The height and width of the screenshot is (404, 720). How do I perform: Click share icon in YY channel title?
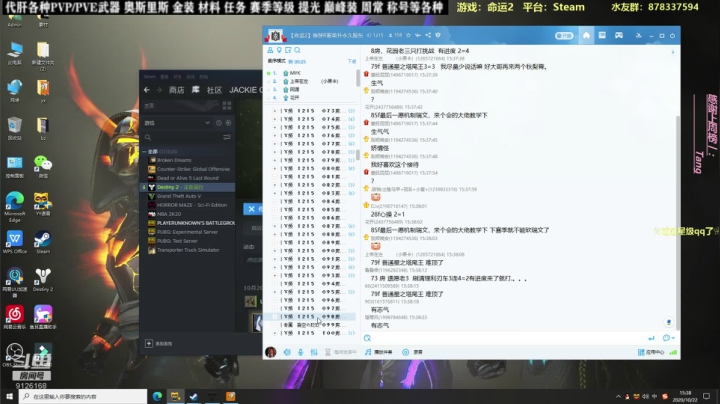point(428,35)
